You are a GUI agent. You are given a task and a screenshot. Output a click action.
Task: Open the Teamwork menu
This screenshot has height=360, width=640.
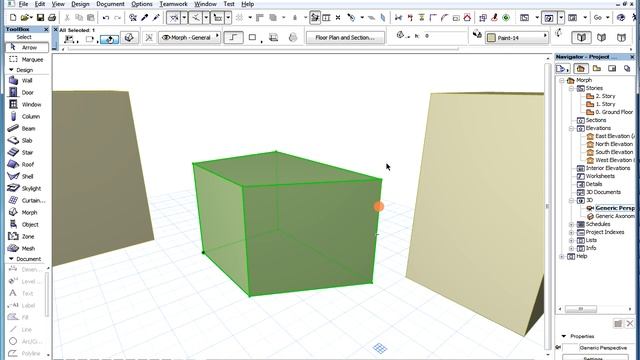click(x=173, y=4)
